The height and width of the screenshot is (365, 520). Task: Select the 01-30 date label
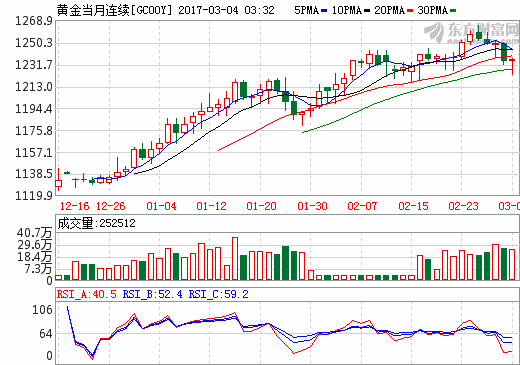(312, 206)
